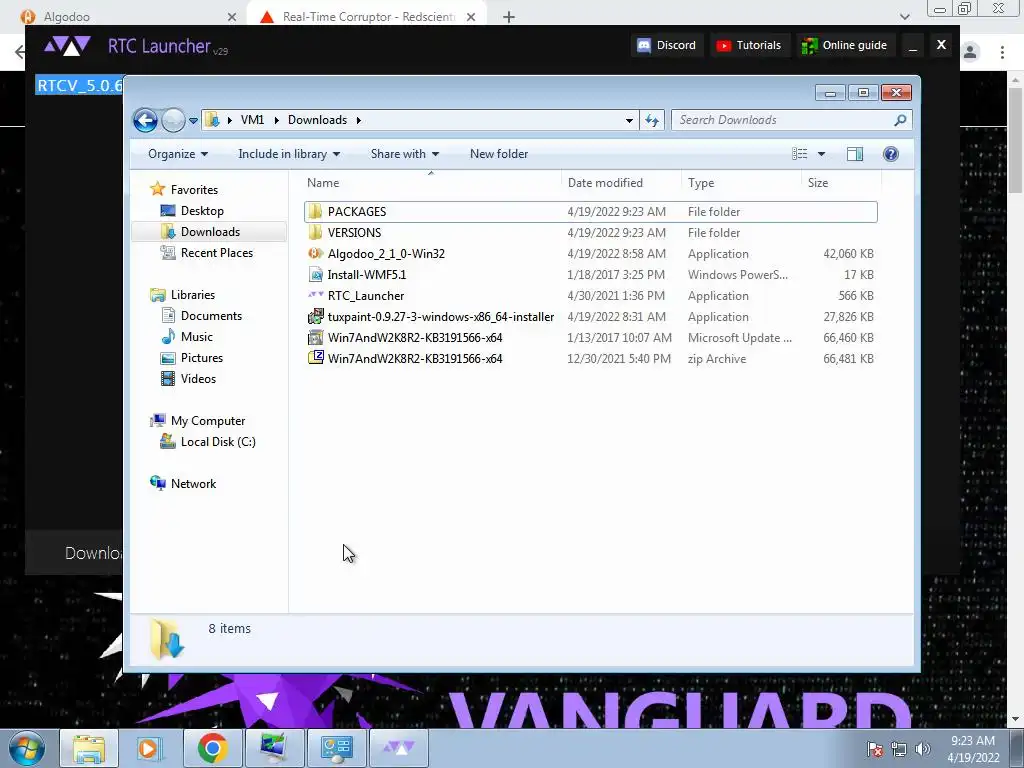Click the search magnifier icon

pyautogui.click(x=900, y=120)
